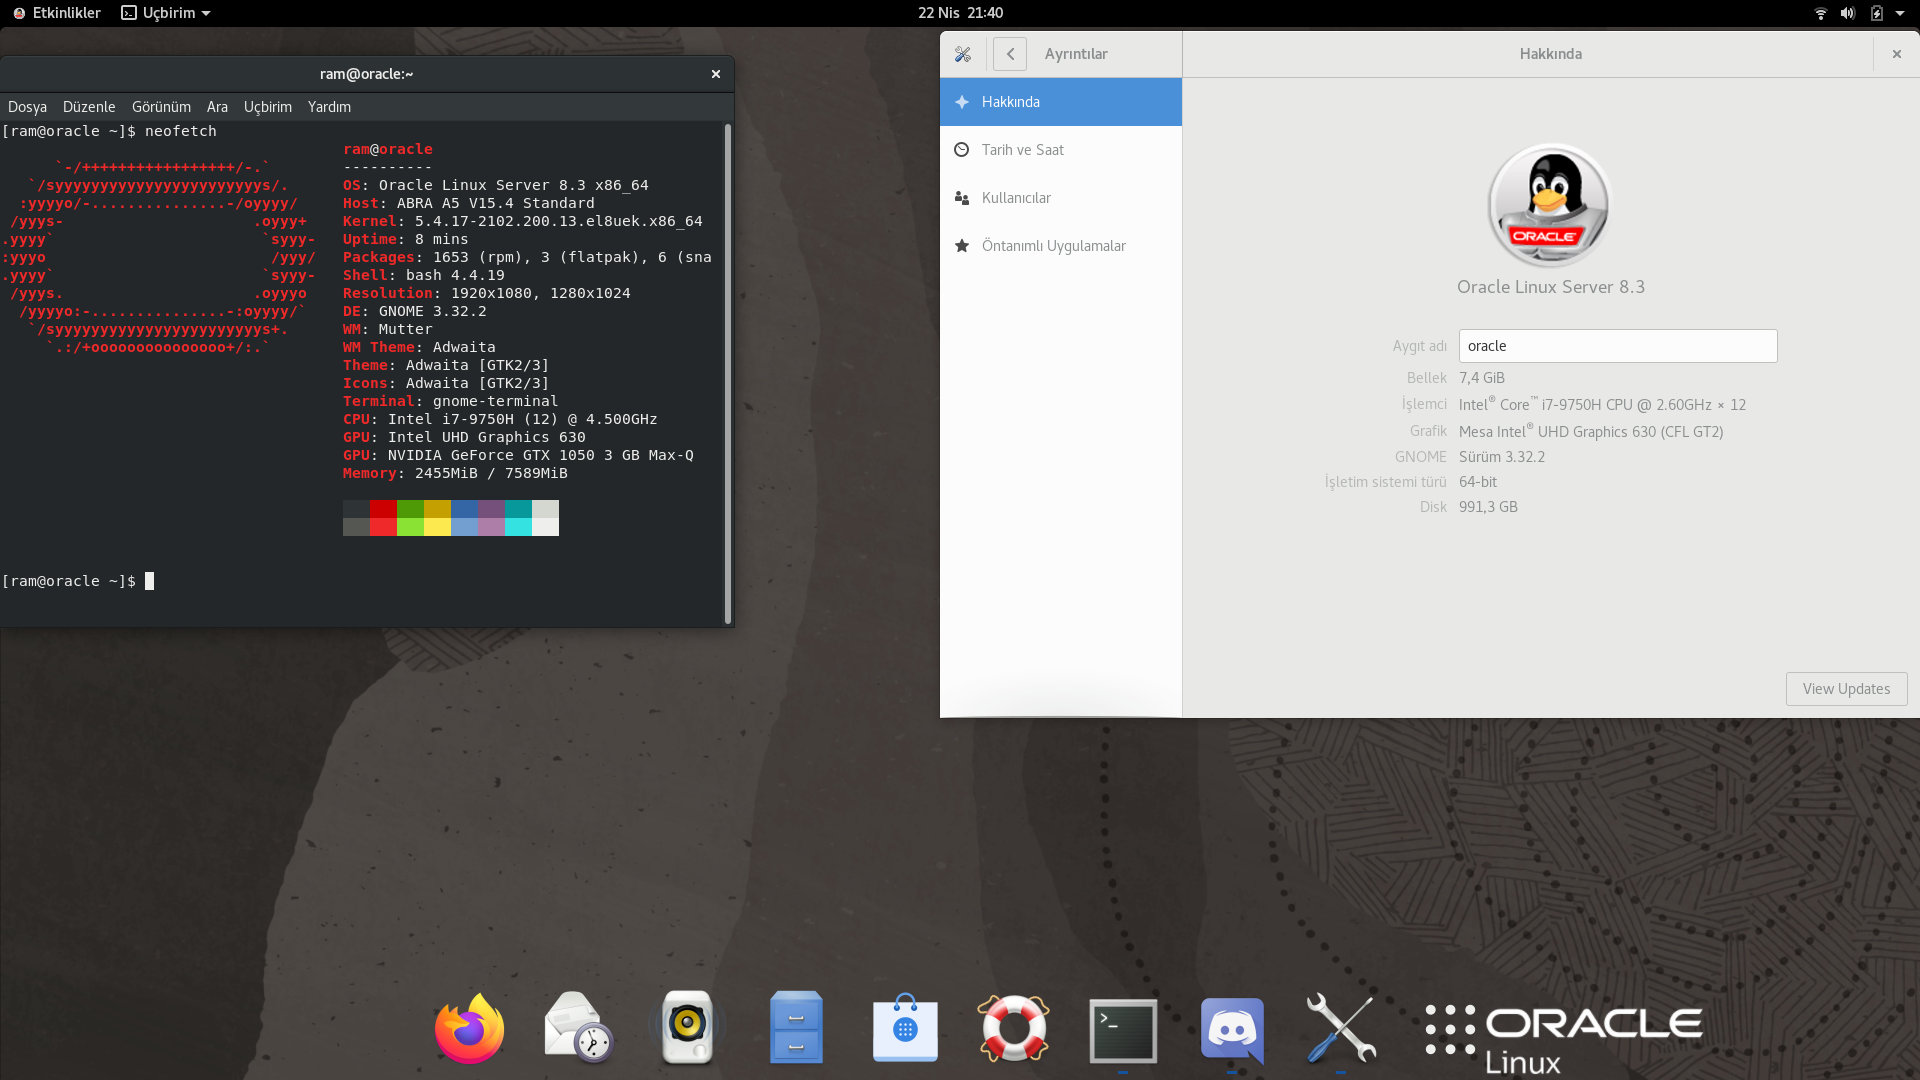Click the color swatch palette in terminal

[450, 518]
